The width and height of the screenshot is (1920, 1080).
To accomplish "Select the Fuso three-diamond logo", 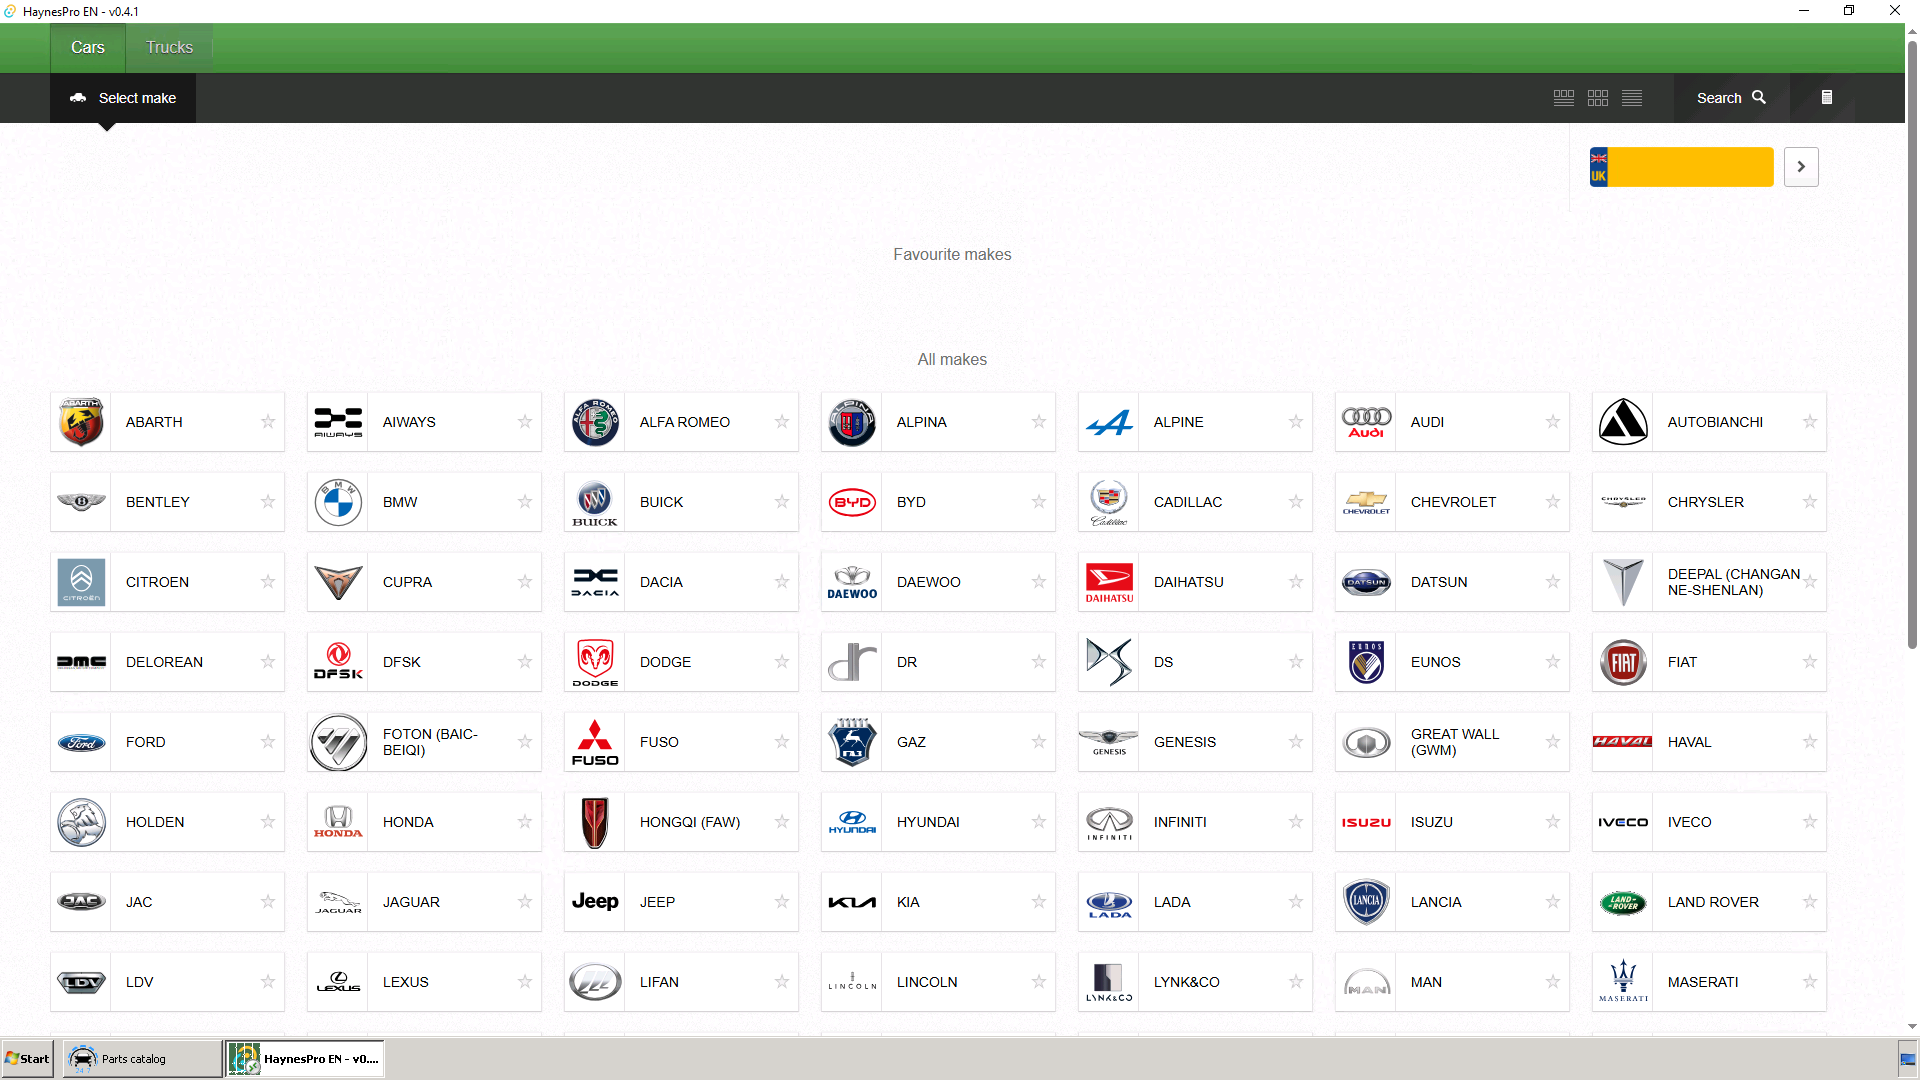I will pyautogui.click(x=595, y=742).
